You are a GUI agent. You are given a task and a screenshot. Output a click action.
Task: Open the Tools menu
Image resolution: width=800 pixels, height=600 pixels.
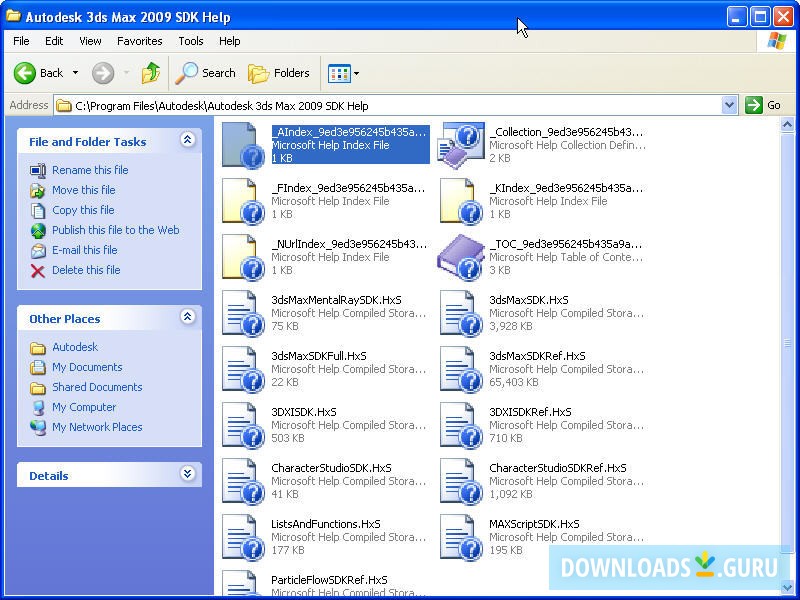pyautogui.click(x=190, y=41)
